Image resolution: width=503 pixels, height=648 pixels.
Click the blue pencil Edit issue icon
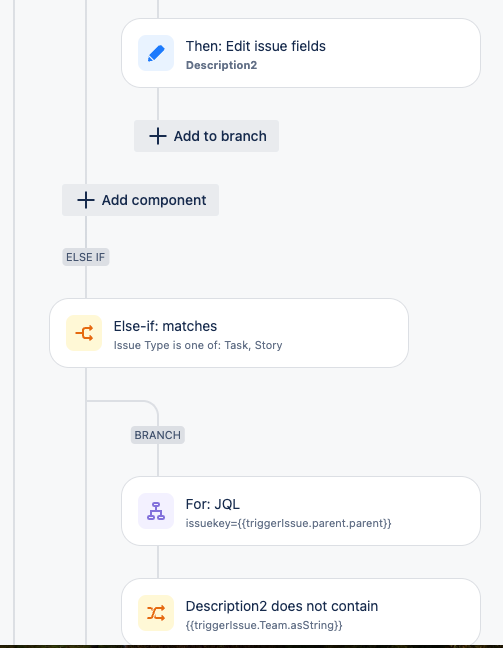(x=156, y=53)
